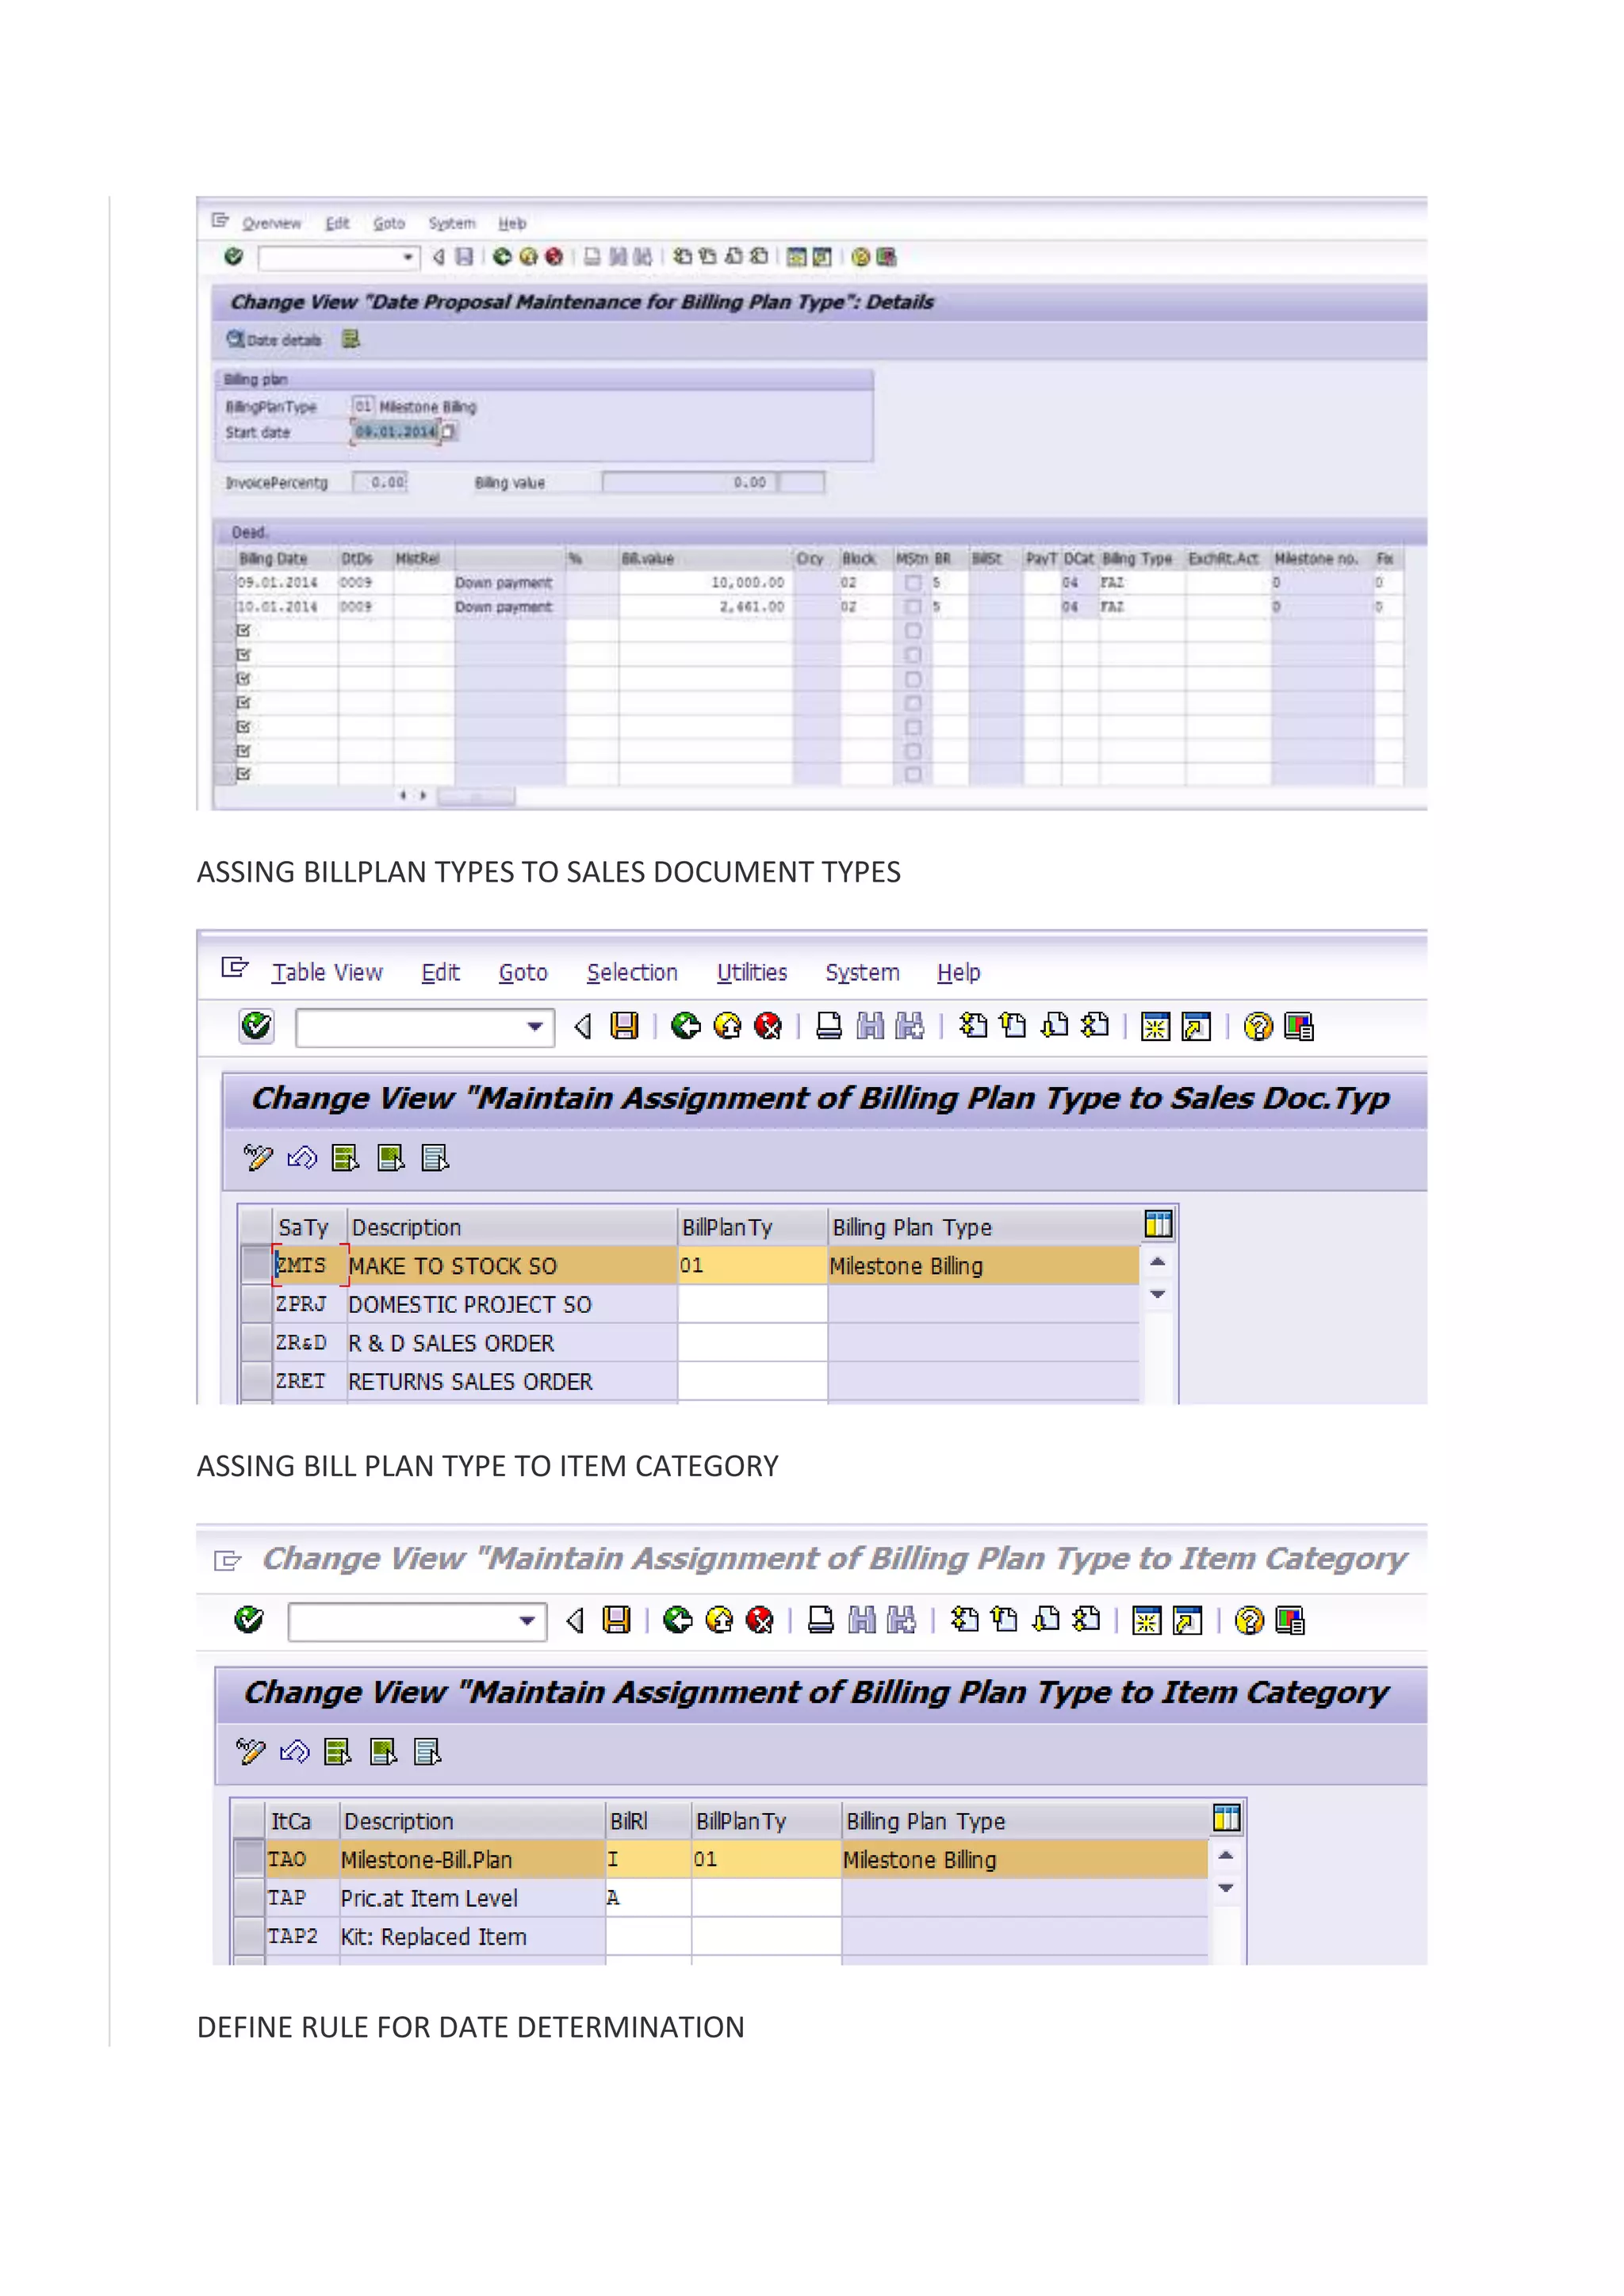Click red Cancel icon in Sales Doc.Typ toolbar
The image size is (1624, 2296).
[768, 1026]
